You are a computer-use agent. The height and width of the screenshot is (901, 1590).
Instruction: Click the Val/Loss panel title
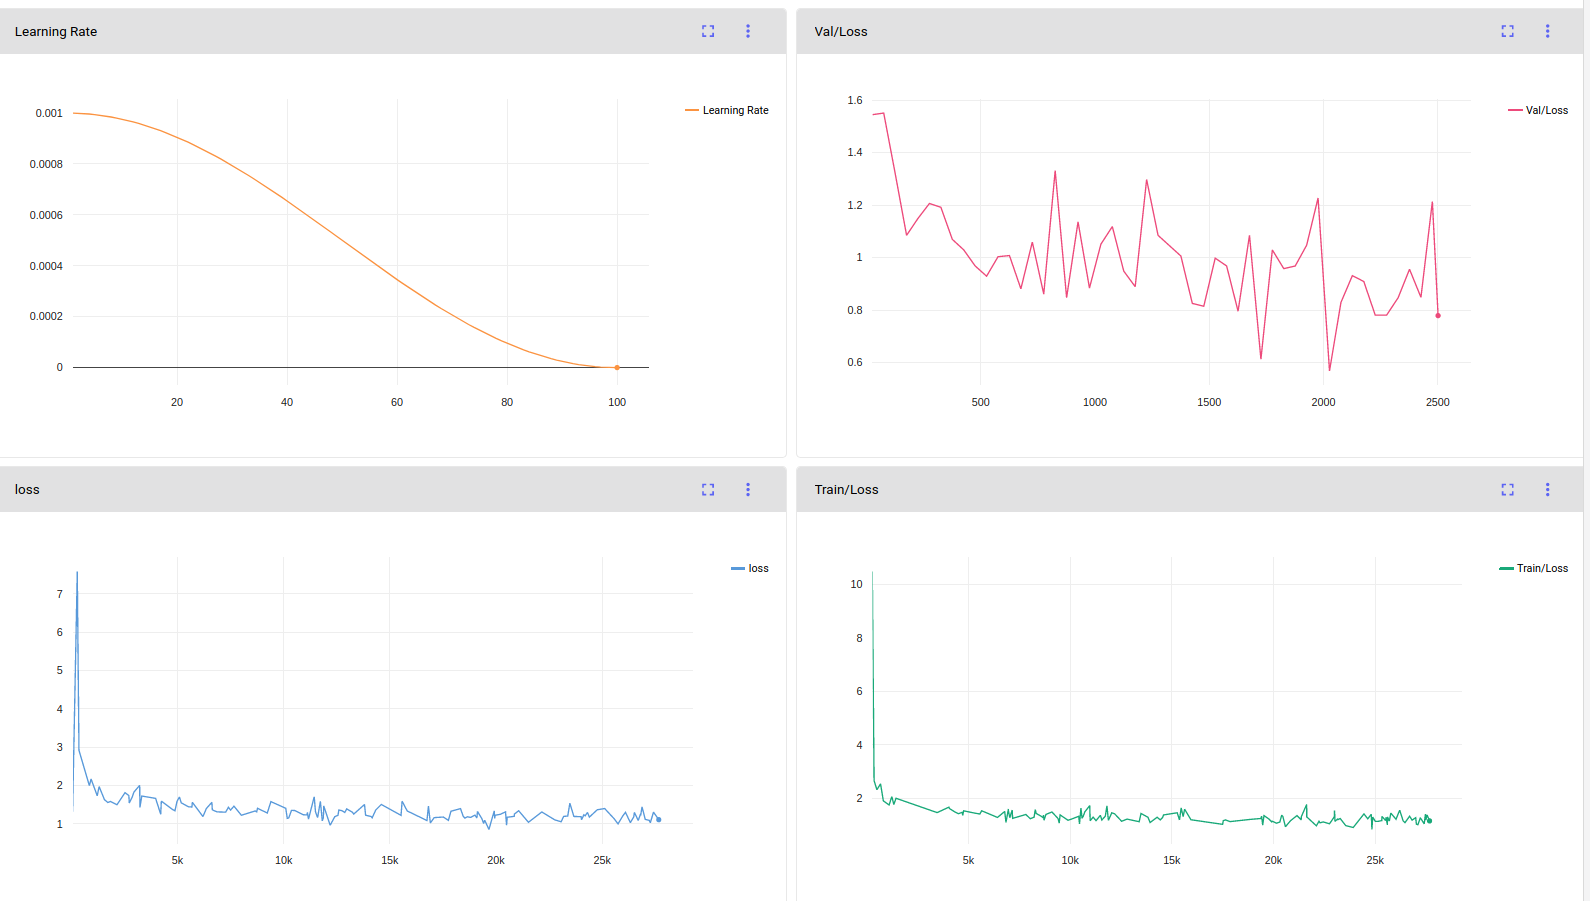pyautogui.click(x=841, y=31)
